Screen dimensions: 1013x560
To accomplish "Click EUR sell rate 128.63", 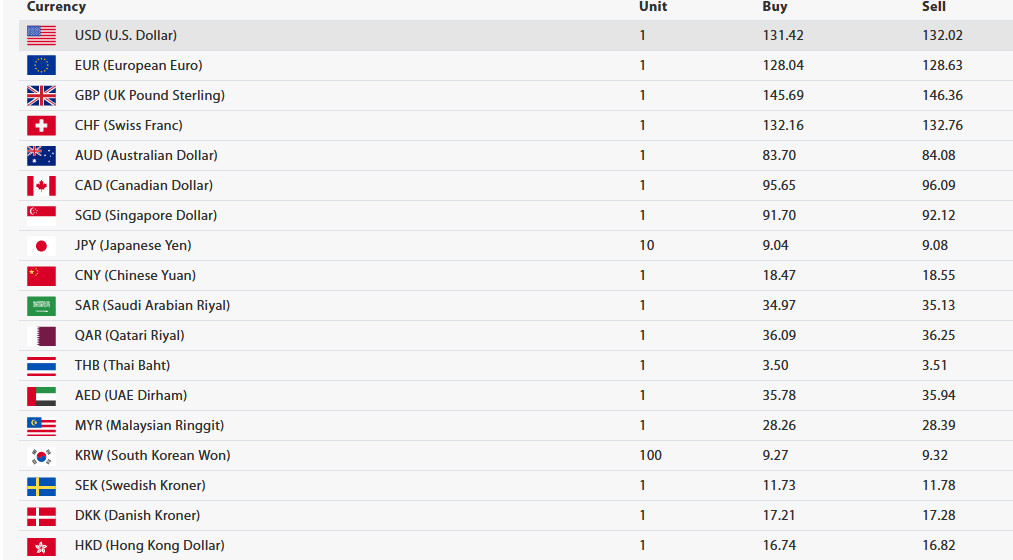I will point(942,65).
